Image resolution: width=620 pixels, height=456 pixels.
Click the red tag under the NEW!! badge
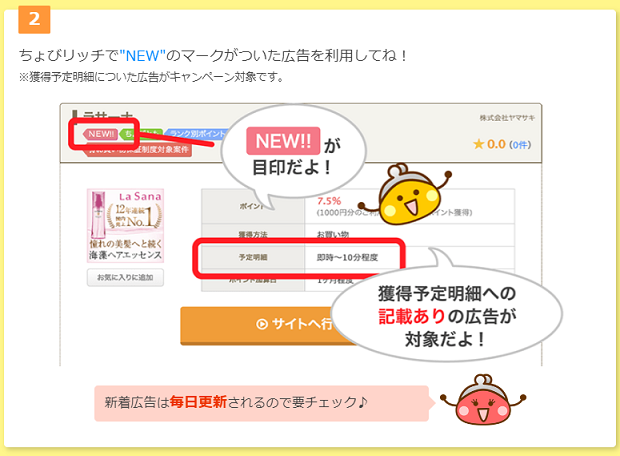tap(138, 149)
